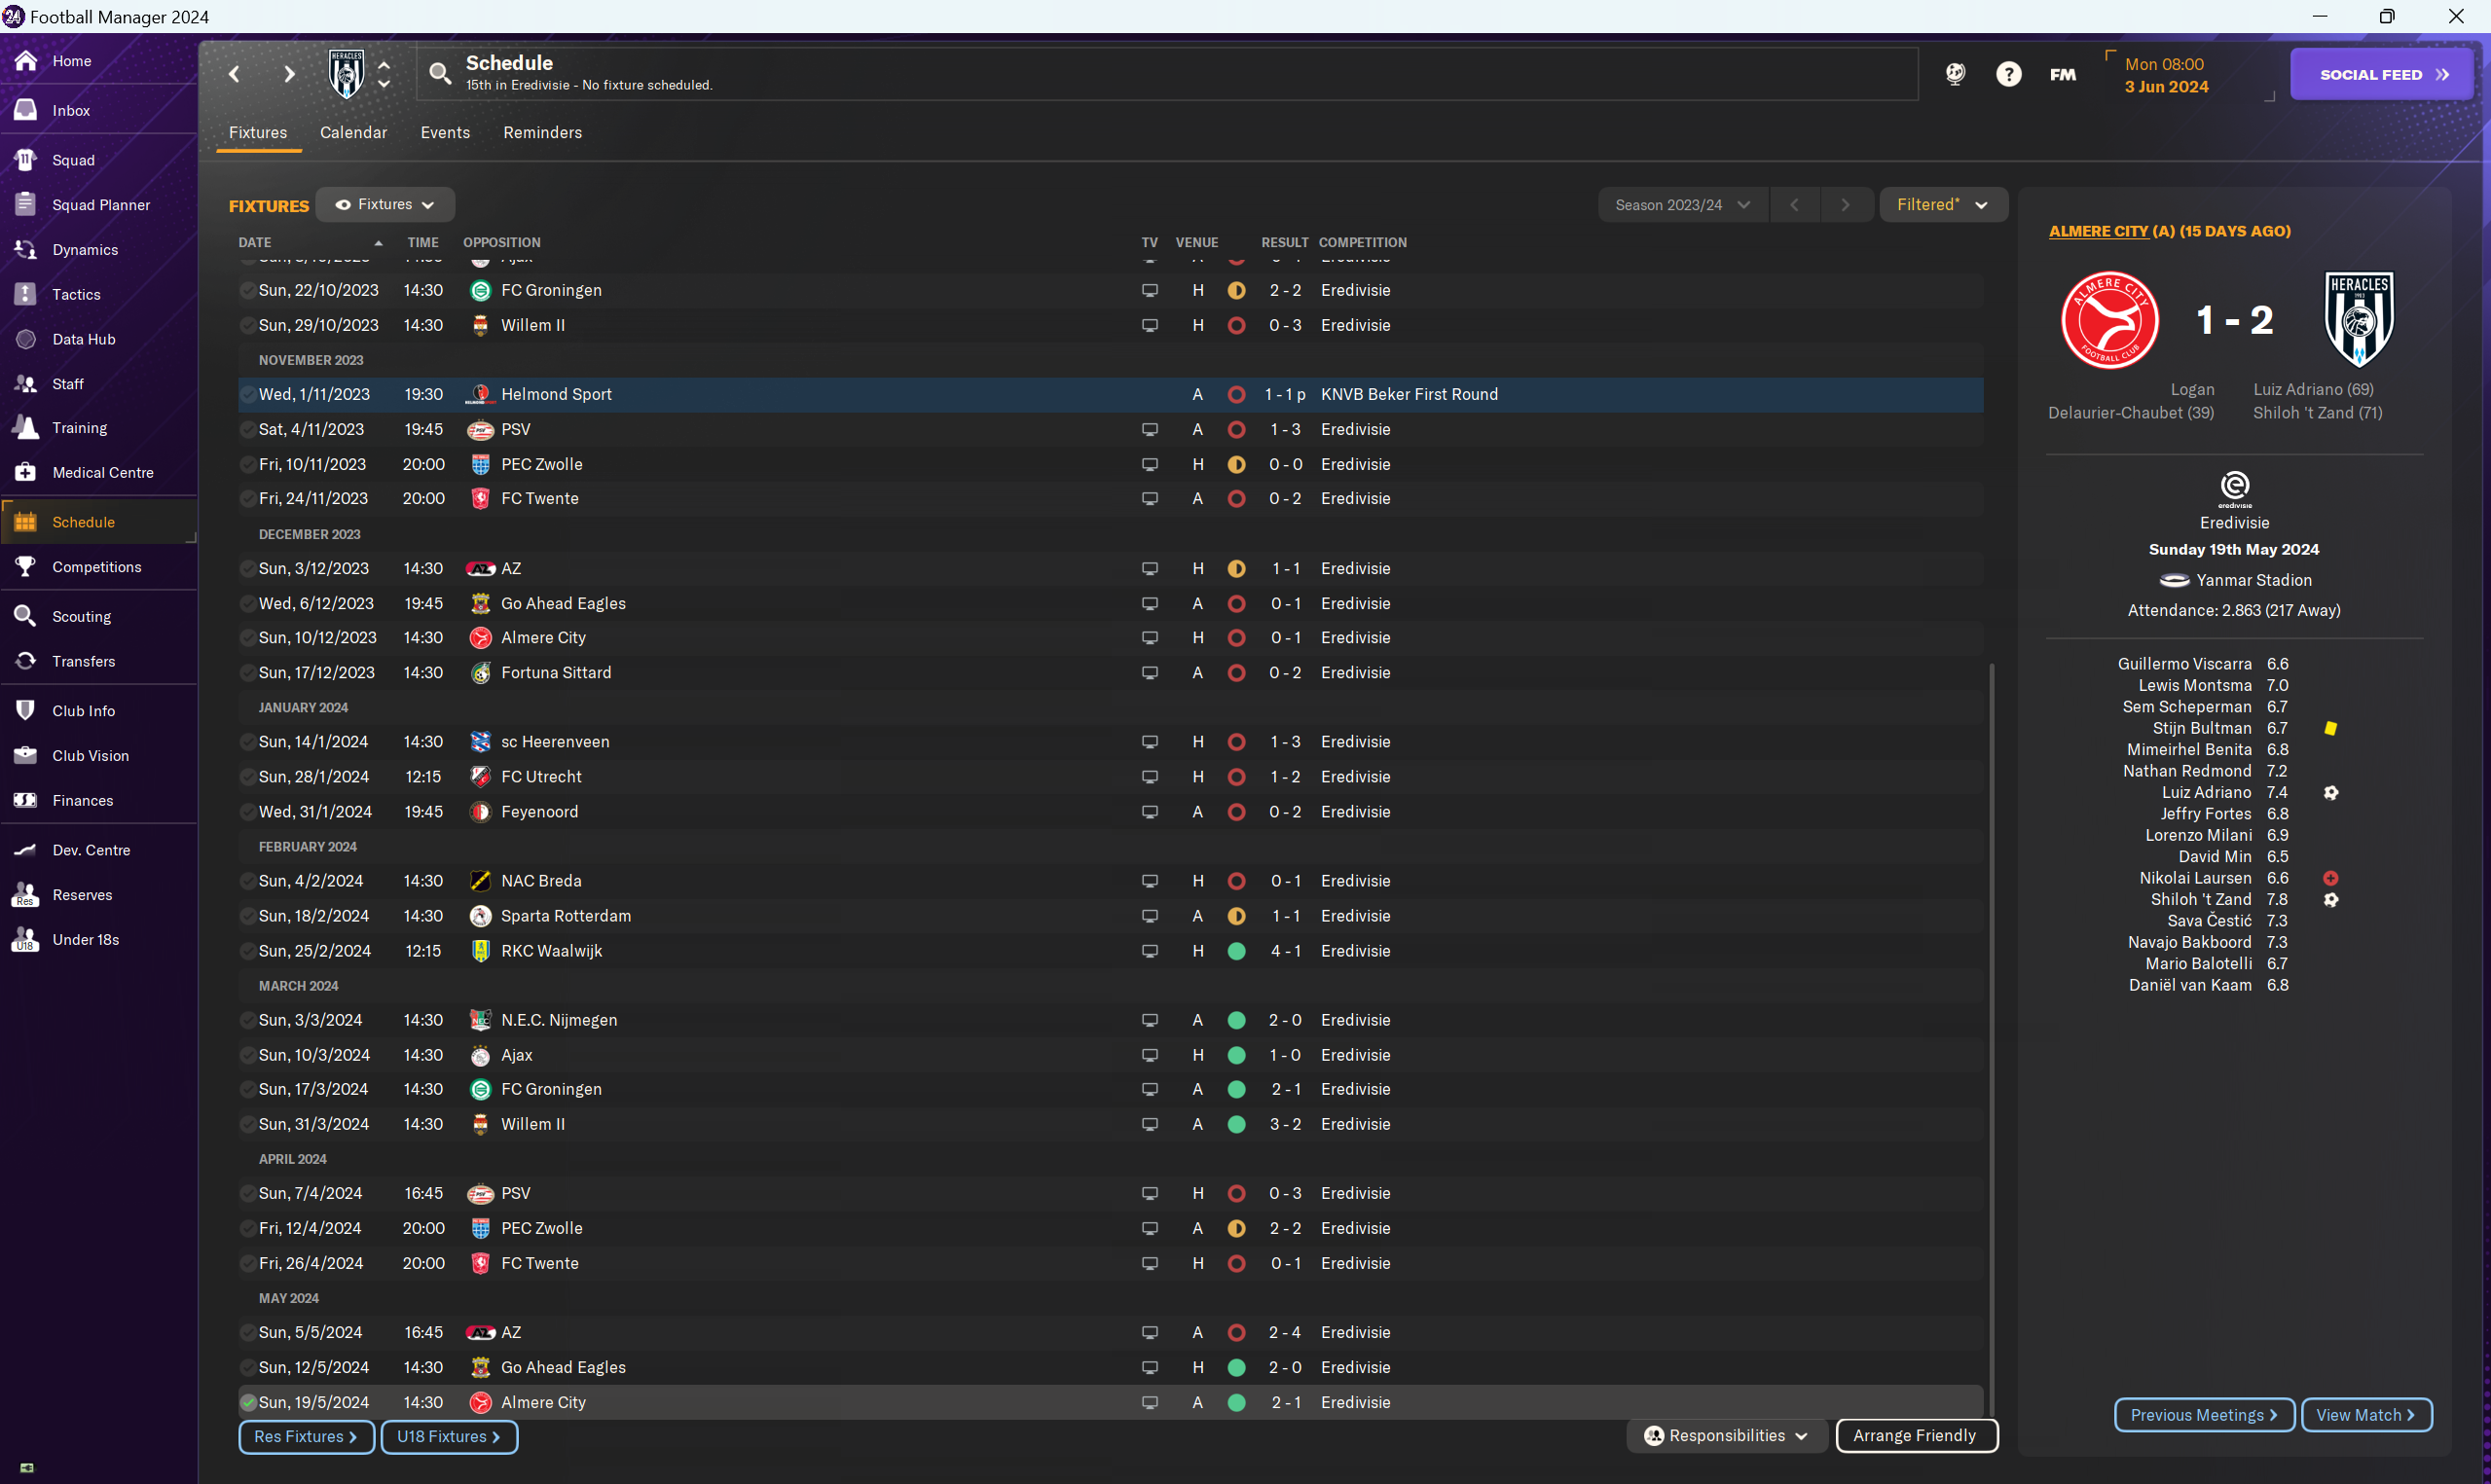Tick the reminder circle for Ajax 10/3/2024
The image size is (2491, 1484).
[247, 1055]
